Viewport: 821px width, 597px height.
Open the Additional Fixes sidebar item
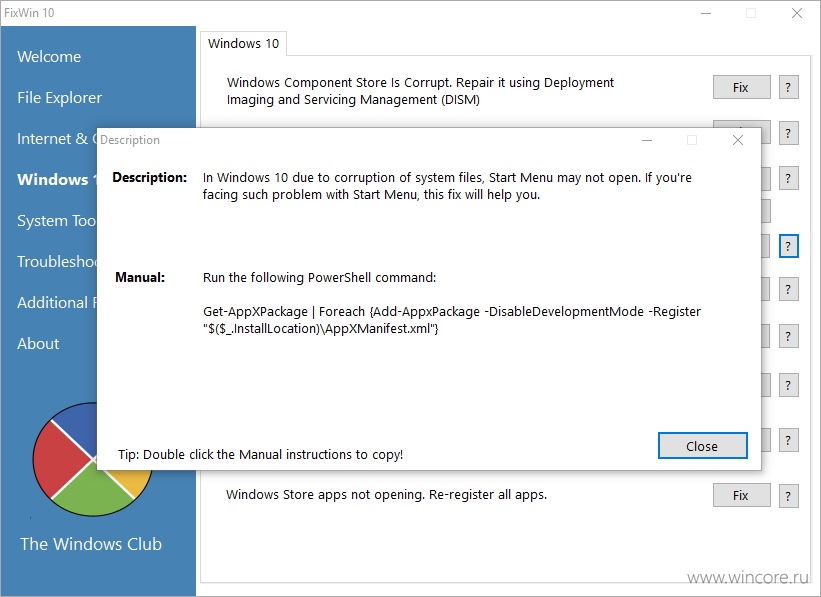click(x=57, y=302)
